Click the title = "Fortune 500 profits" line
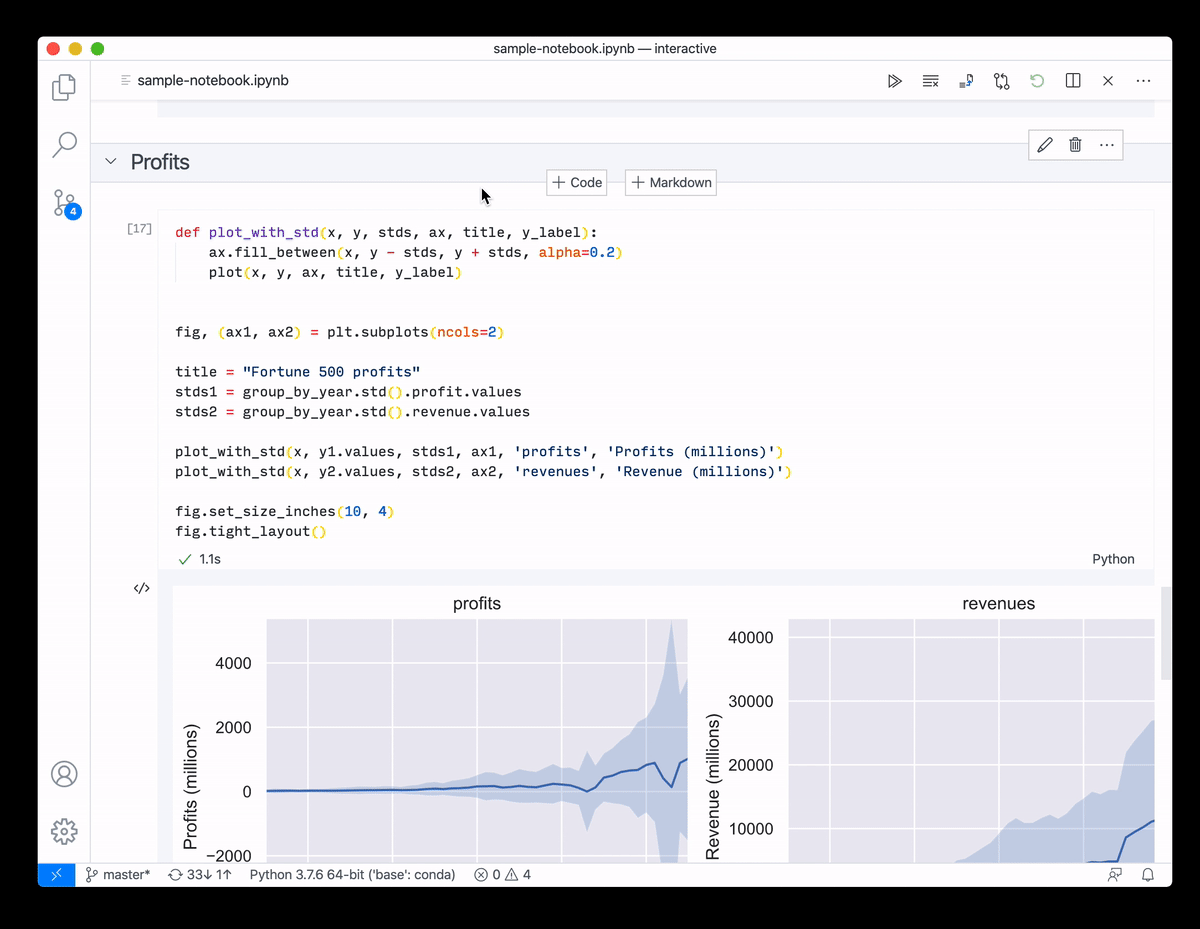 (x=297, y=372)
